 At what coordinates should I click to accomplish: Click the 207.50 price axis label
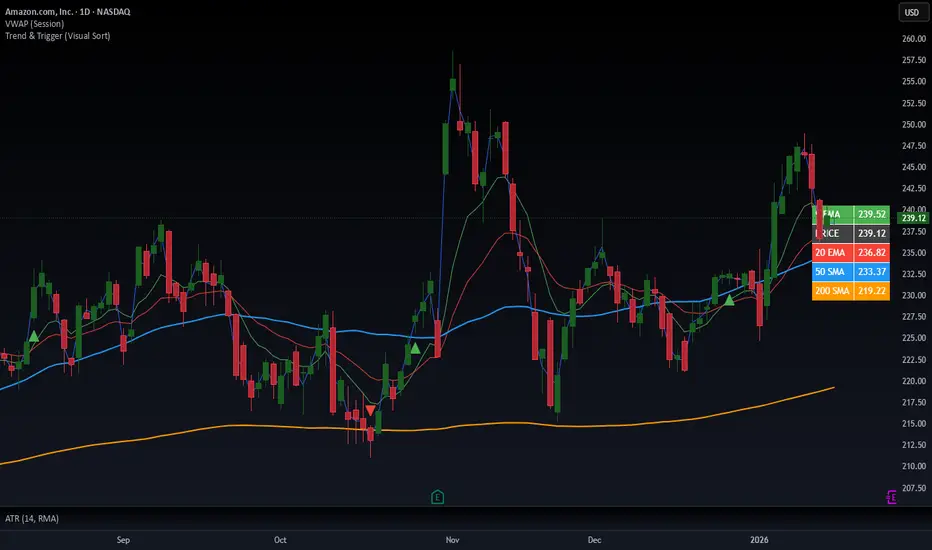914,488
